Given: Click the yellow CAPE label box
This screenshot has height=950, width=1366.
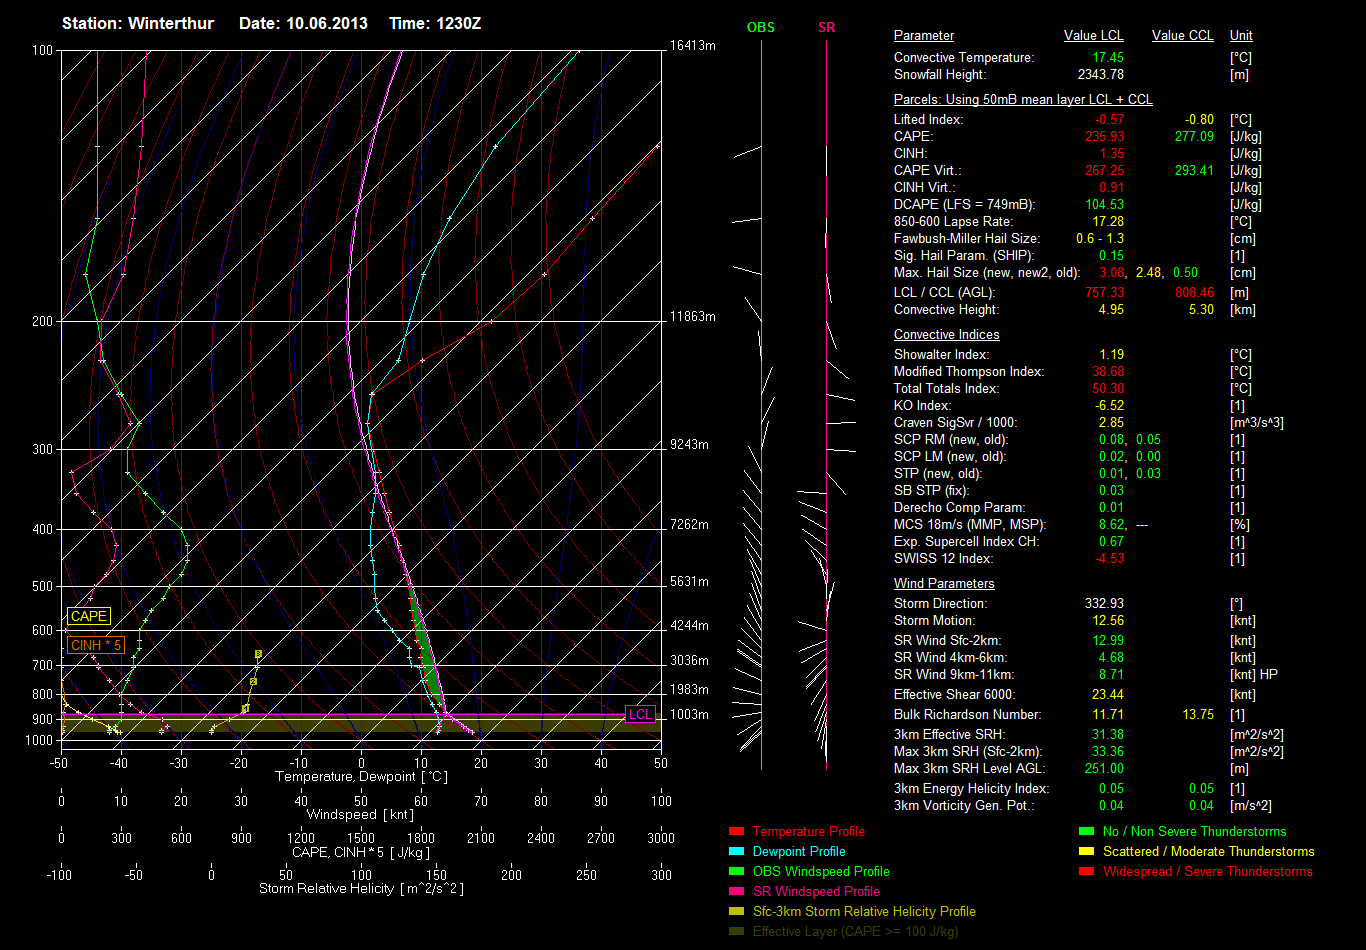Looking at the screenshot, I should click(x=89, y=617).
